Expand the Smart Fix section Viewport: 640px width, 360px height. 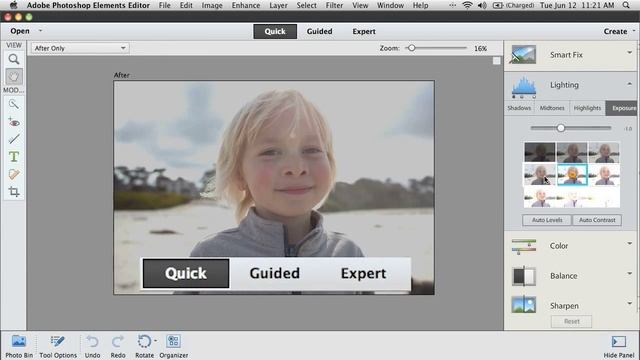pos(629,53)
